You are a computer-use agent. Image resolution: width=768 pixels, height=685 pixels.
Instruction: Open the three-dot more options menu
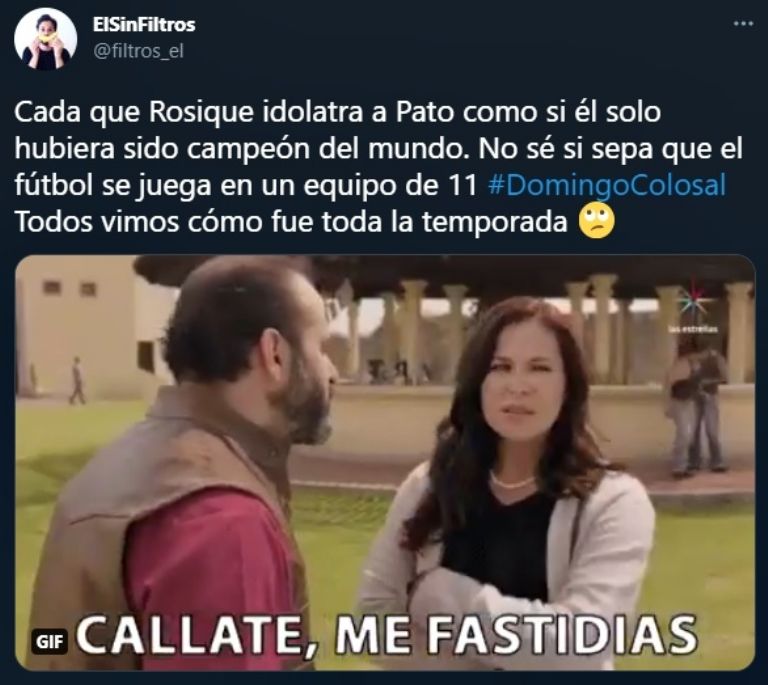tap(743, 24)
